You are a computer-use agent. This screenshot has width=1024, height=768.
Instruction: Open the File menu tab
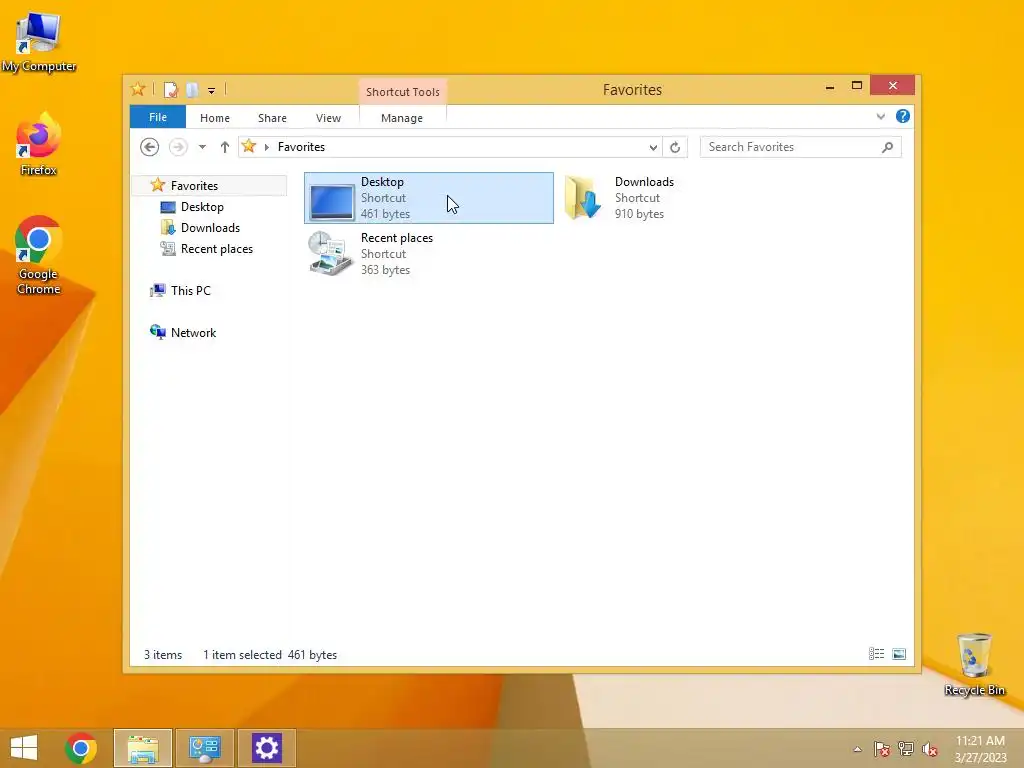(x=158, y=117)
